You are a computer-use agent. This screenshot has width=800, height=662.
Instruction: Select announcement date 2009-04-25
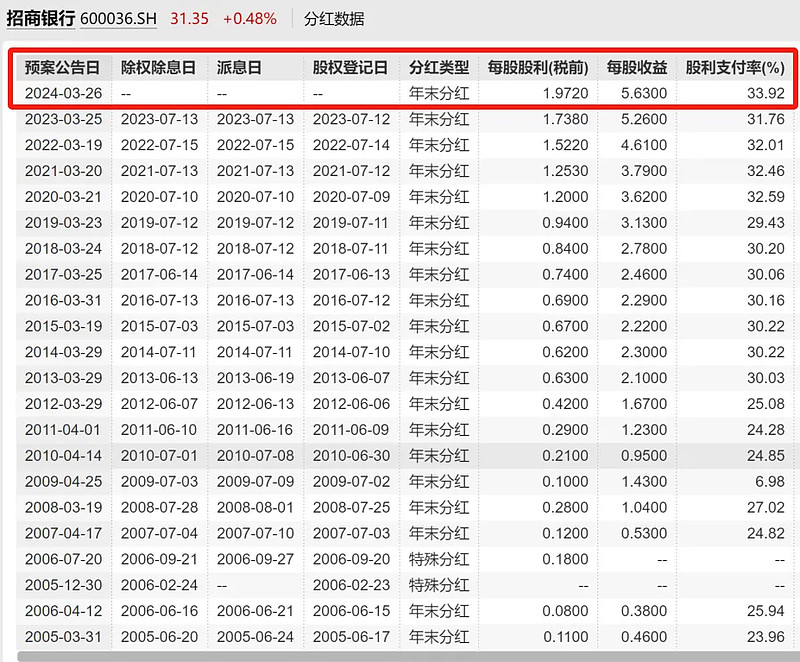[63, 481]
